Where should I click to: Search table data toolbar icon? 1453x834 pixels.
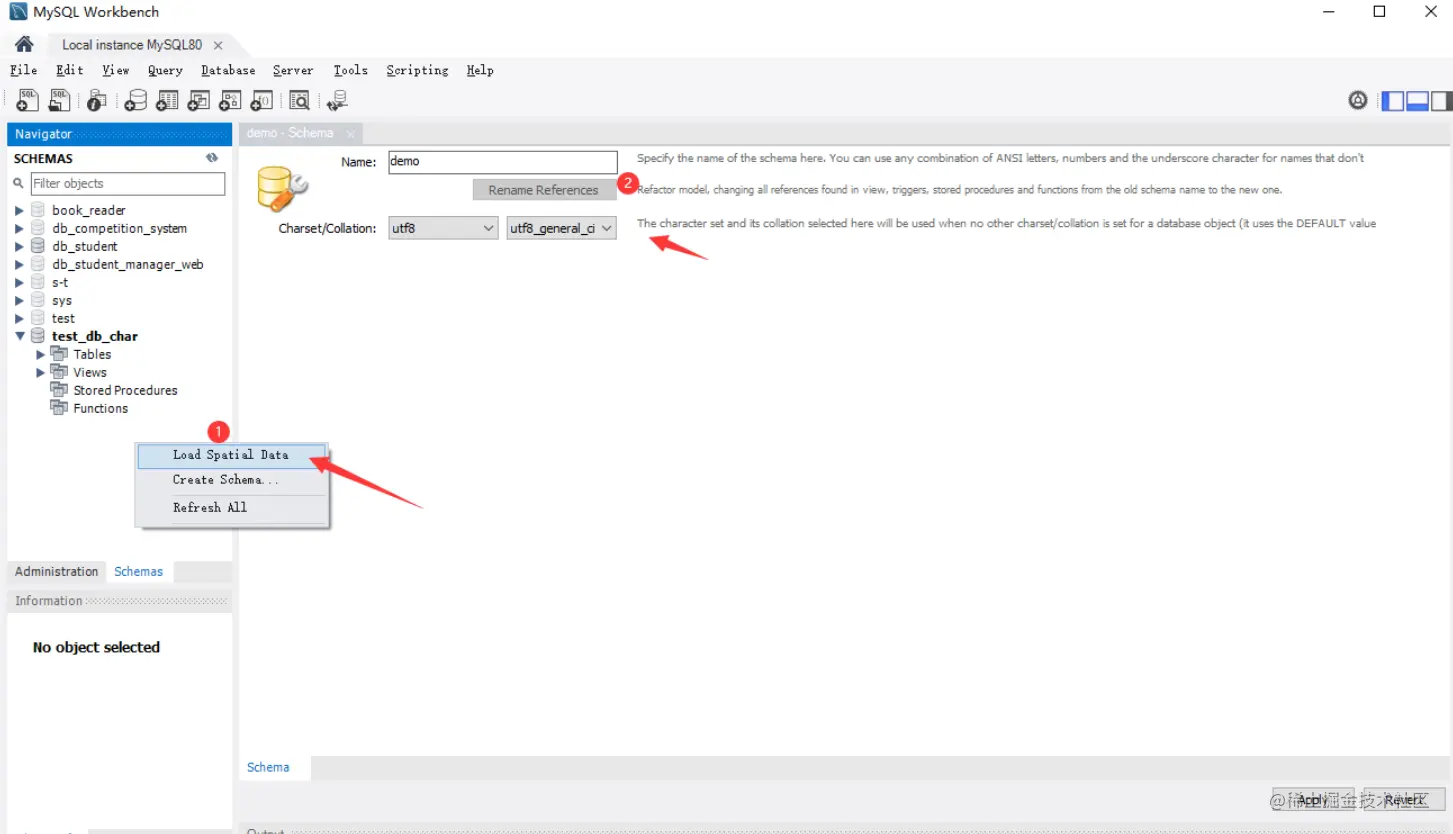tap(299, 100)
